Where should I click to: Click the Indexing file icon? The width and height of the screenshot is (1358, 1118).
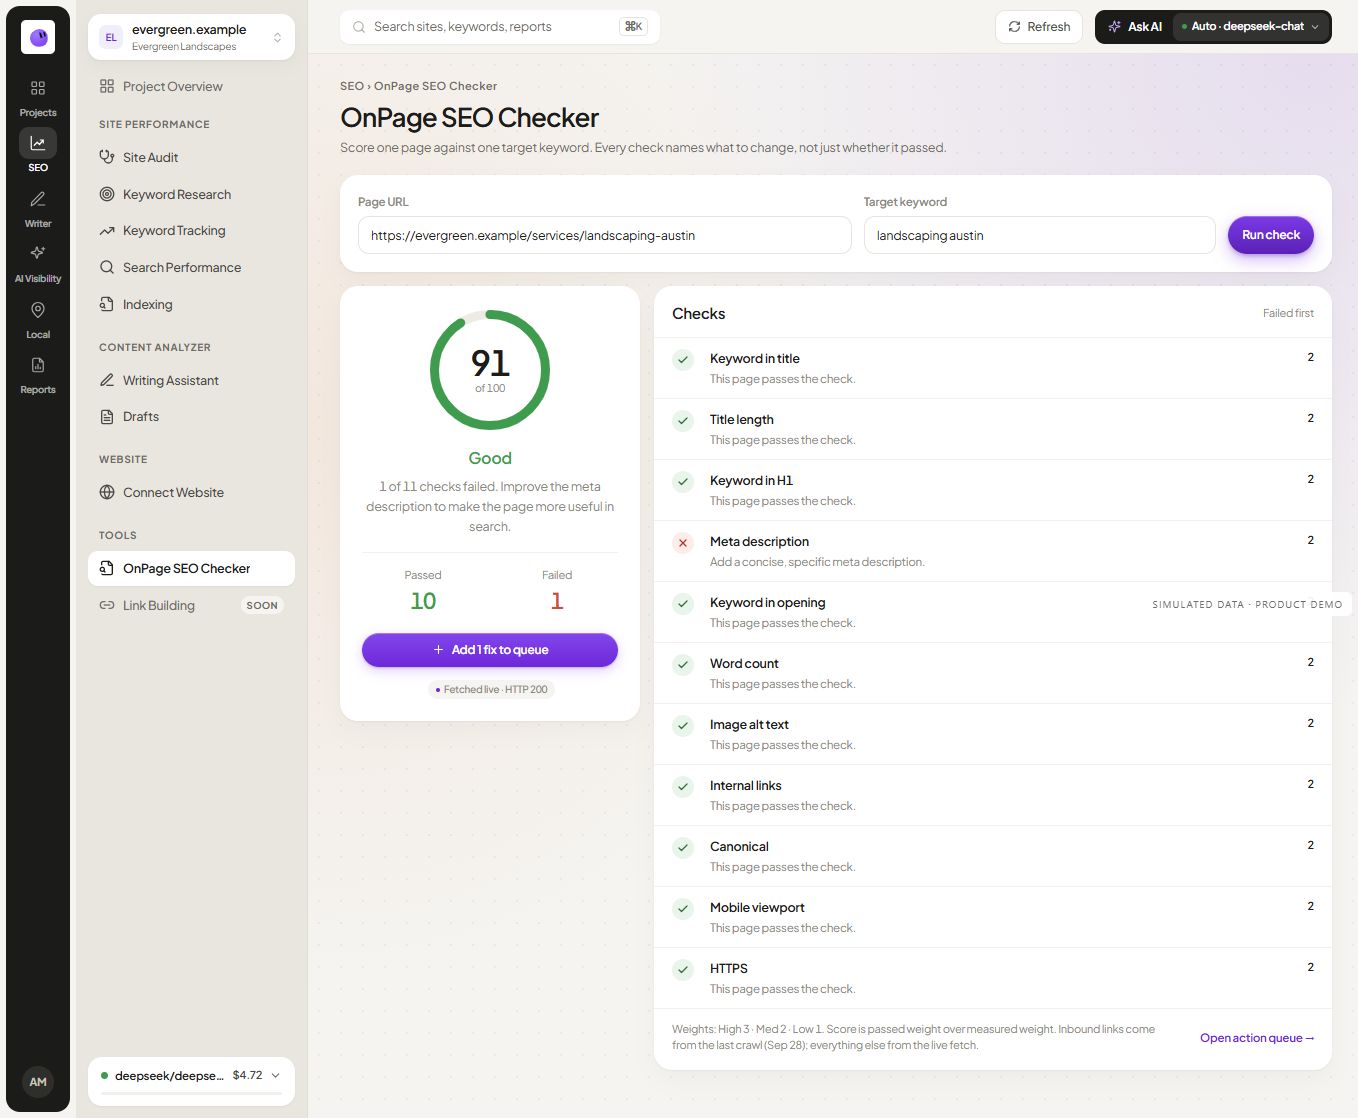pyautogui.click(x=107, y=304)
